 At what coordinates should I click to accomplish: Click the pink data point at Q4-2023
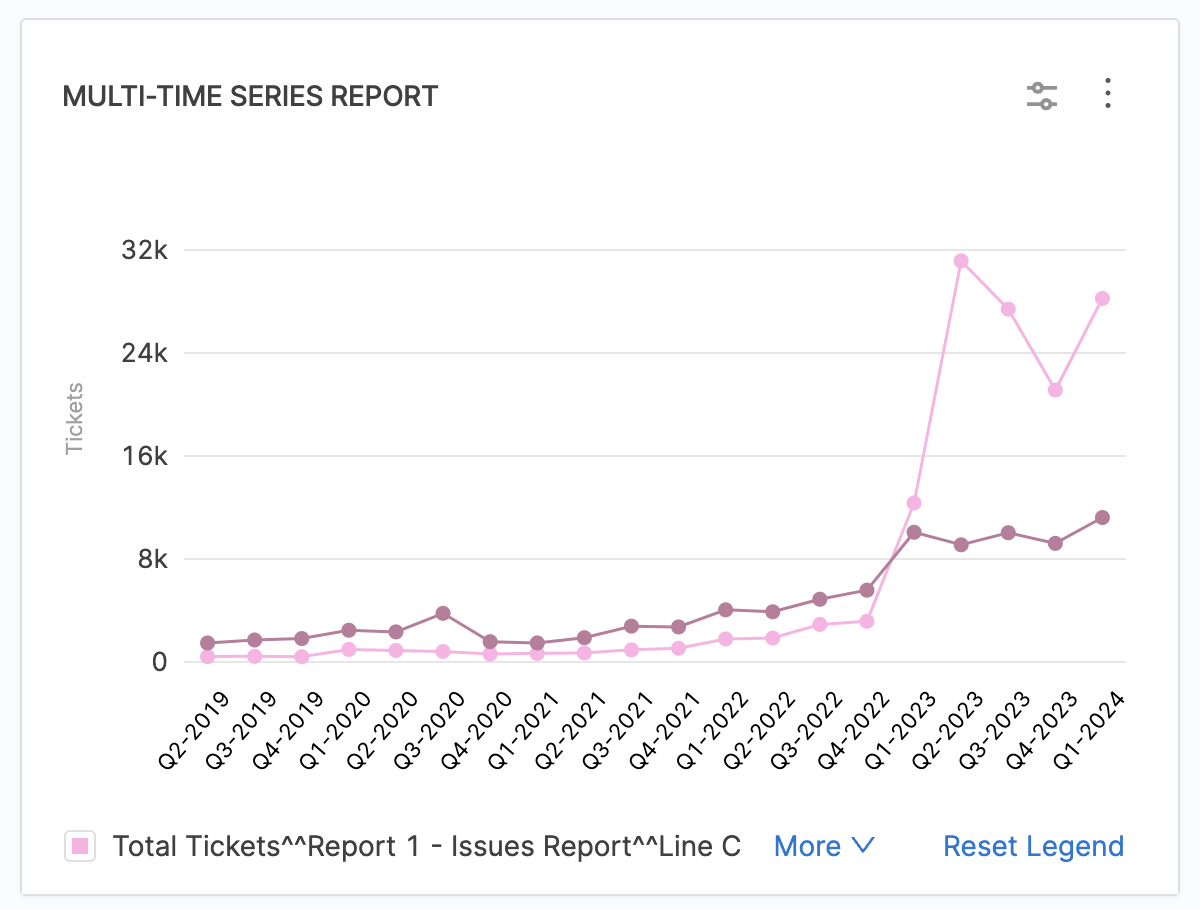click(x=1055, y=390)
